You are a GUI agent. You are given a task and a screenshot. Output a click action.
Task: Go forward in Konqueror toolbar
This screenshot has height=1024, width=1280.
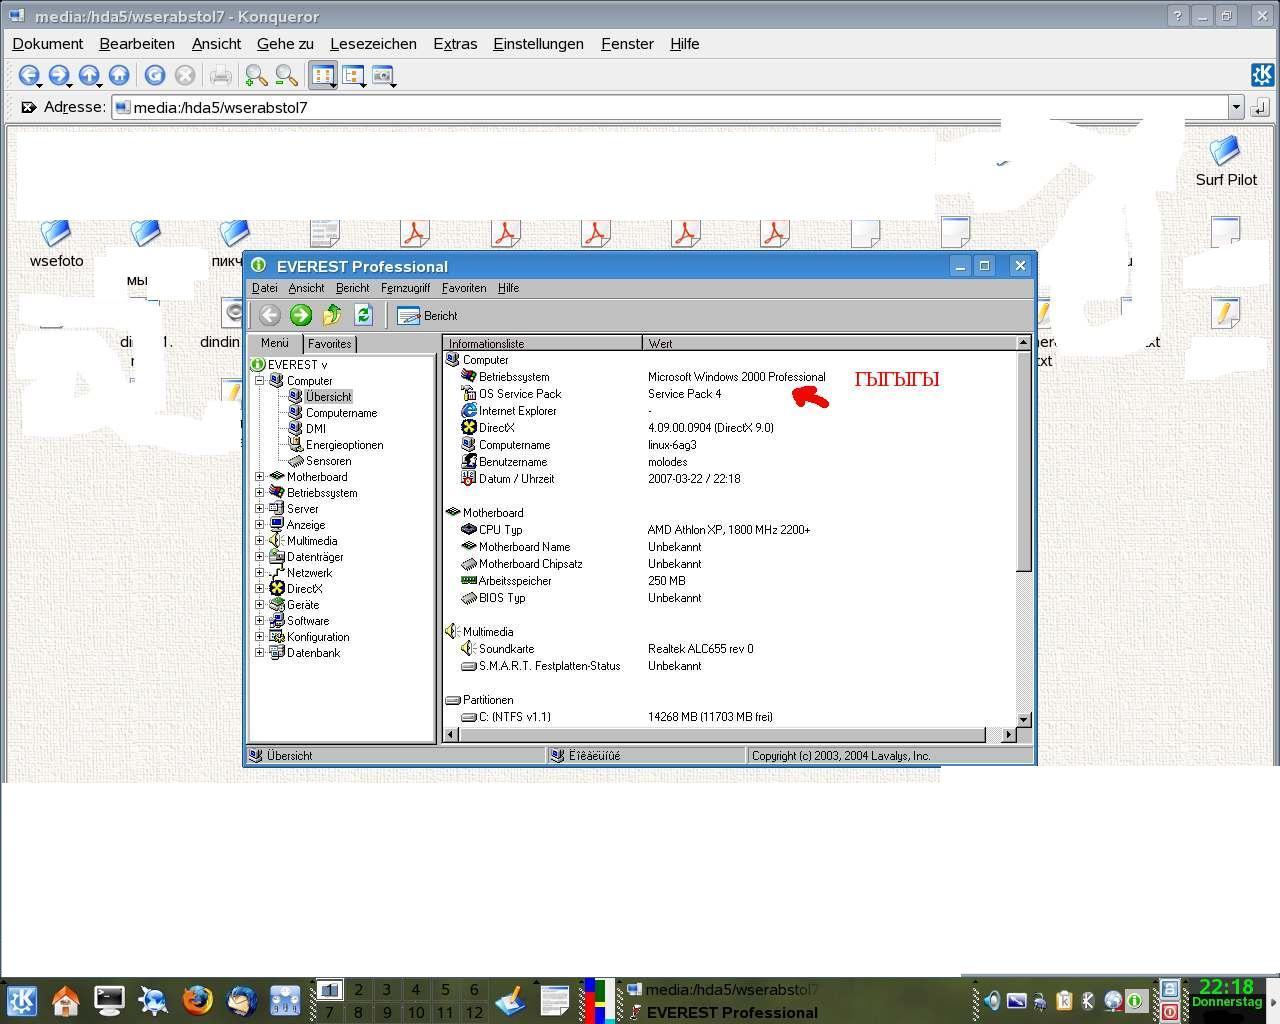click(x=58, y=75)
